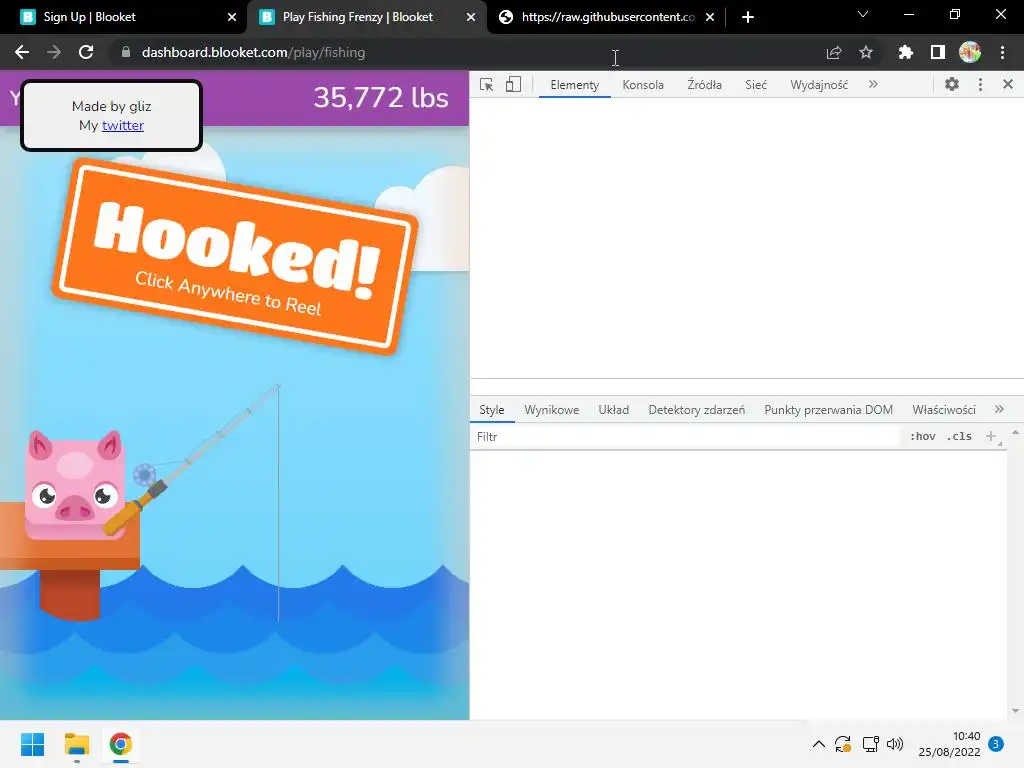Viewport: 1024px width, 768px height.
Task: Click the Chrome taskbar icon
Action: point(121,744)
